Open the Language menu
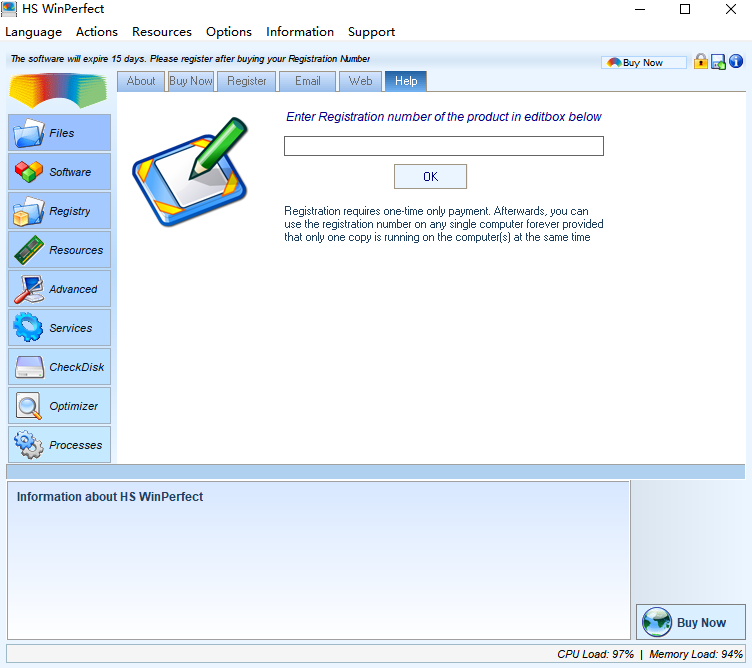This screenshot has height=668, width=752. coord(34,32)
